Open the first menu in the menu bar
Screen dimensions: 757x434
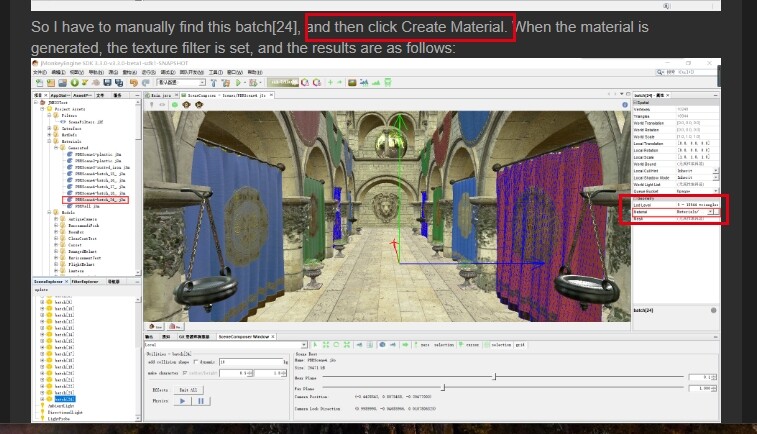(x=40, y=72)
